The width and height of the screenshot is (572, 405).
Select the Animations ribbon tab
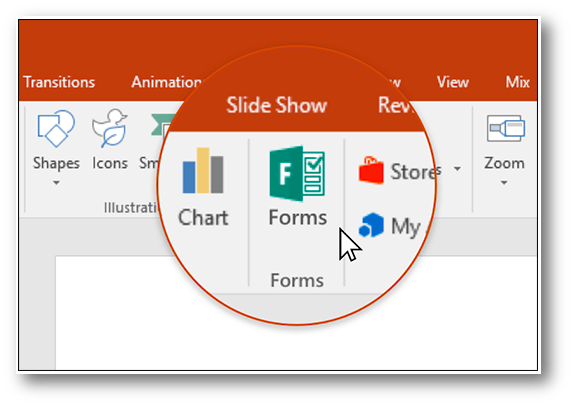166,82
